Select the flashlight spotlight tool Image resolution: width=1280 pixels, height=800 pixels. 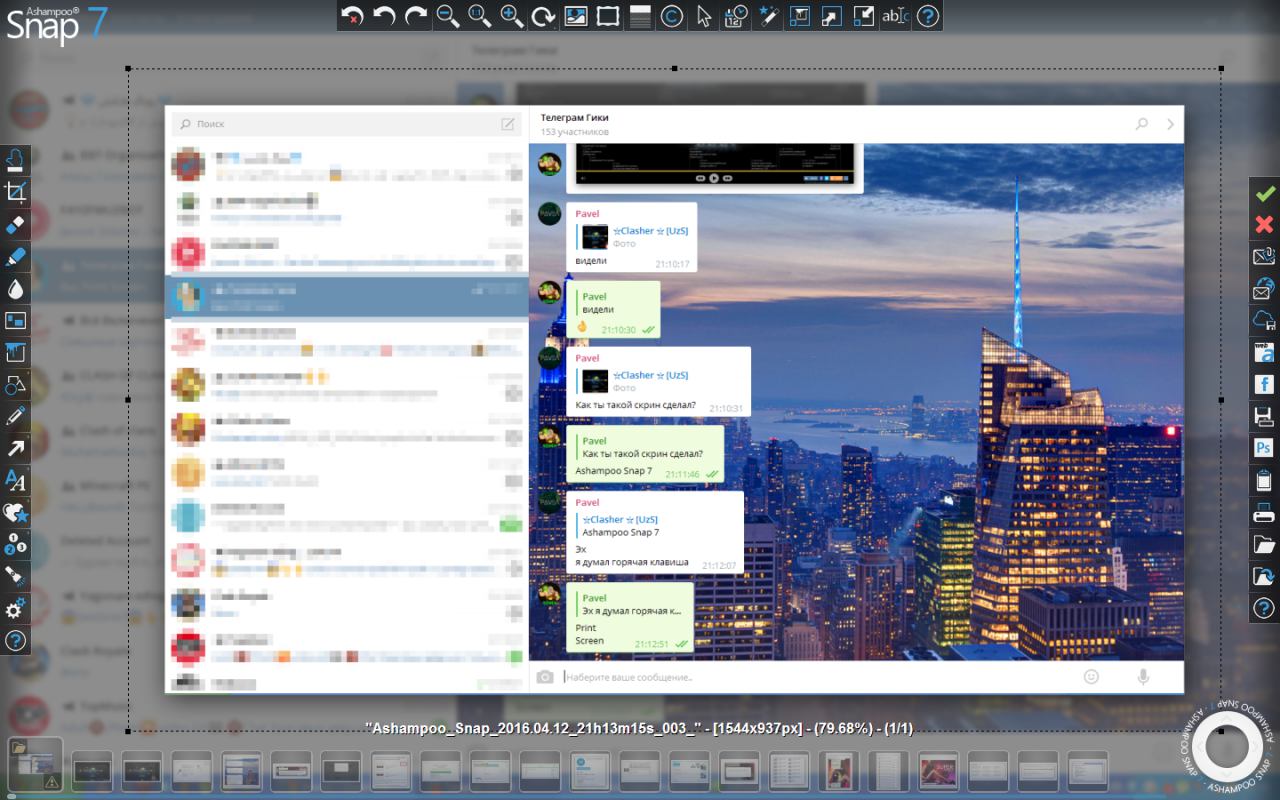coord(16,577)
